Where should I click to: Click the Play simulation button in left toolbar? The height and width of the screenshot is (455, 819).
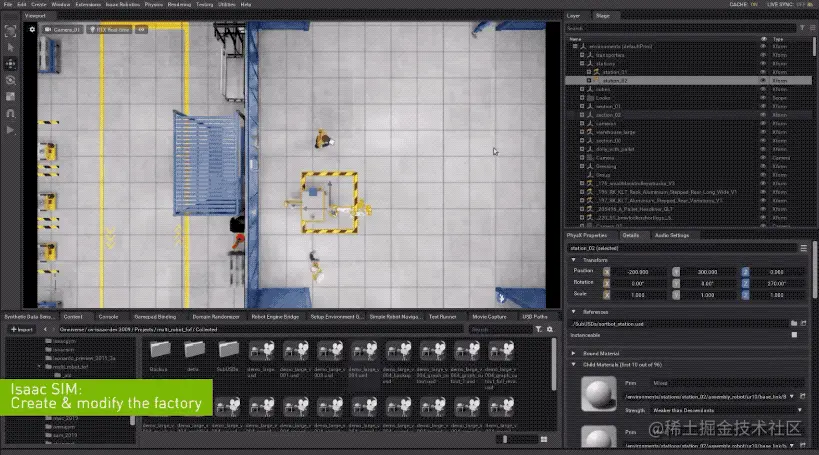(10, 130)
